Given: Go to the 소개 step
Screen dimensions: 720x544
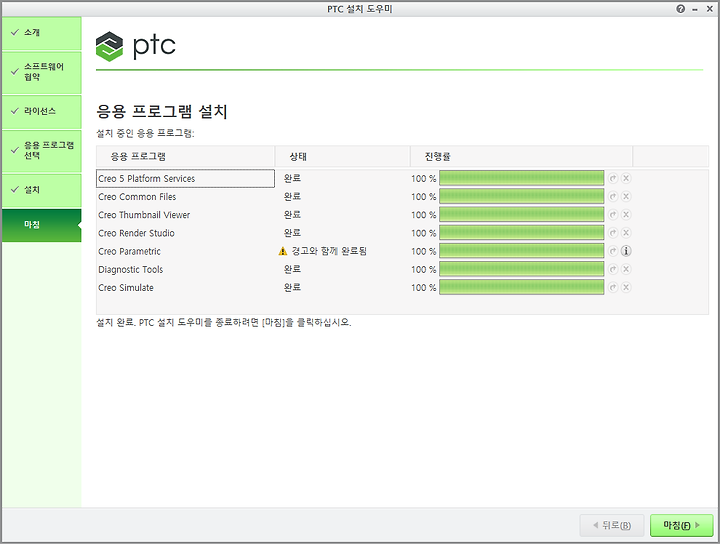Looking at the screenshot, I should point(41,33).
